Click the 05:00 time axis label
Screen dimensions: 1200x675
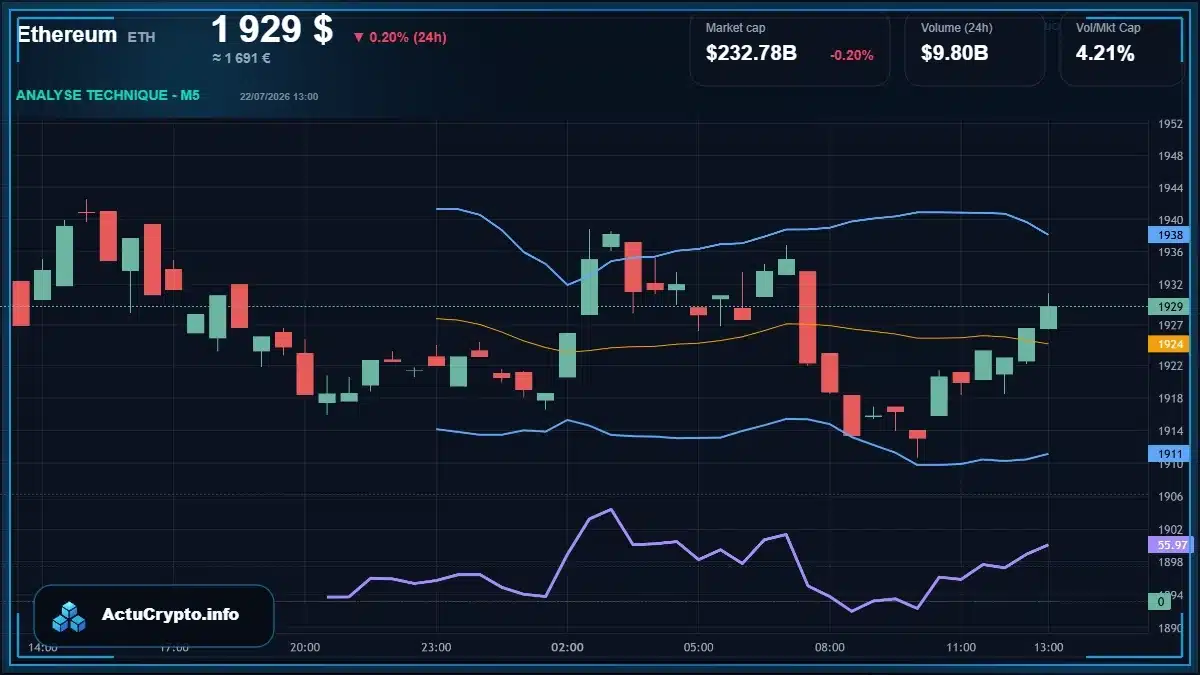pyautogui.click(x=698, y=647)
